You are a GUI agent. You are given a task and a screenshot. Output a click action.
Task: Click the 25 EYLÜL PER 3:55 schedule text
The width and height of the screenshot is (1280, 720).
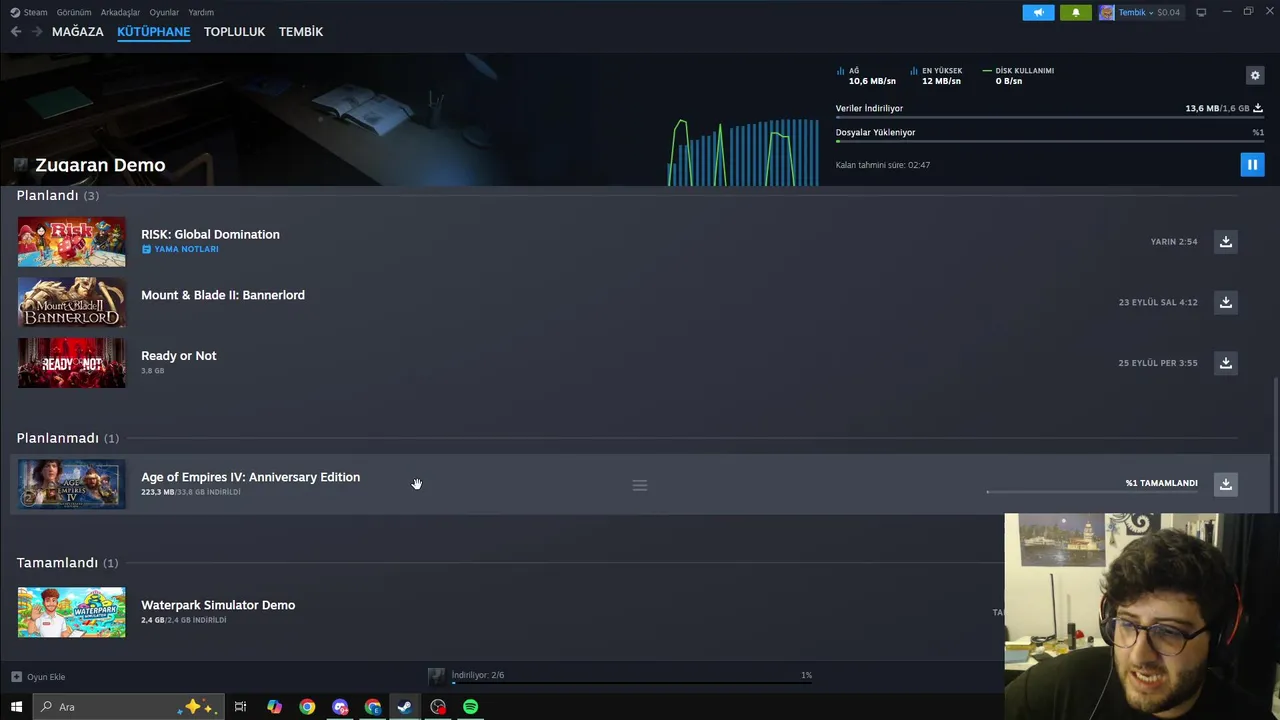pos(1158,363)
